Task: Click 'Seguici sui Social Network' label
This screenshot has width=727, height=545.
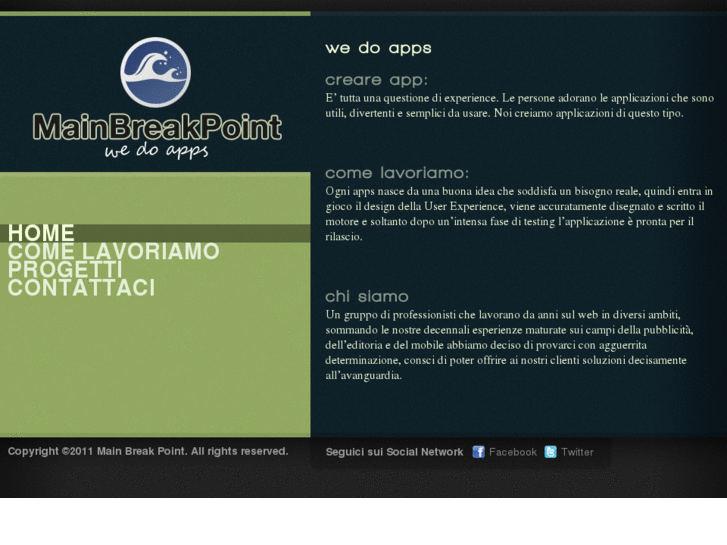Action: [394, 452]
